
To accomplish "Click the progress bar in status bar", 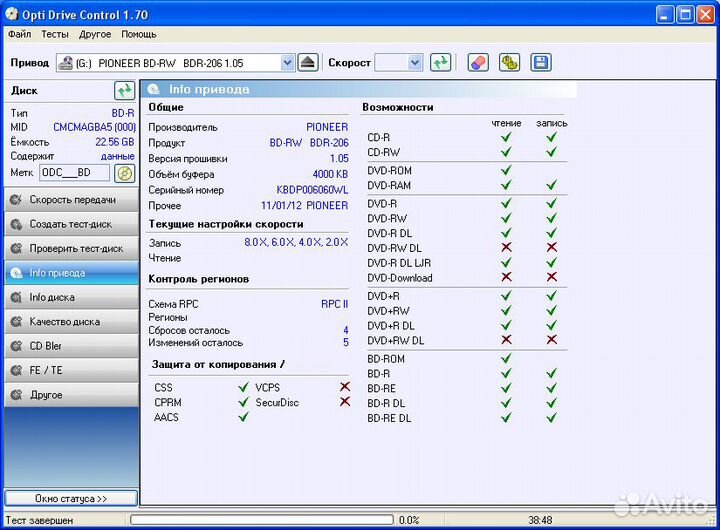I will click(x=260, y=520).
